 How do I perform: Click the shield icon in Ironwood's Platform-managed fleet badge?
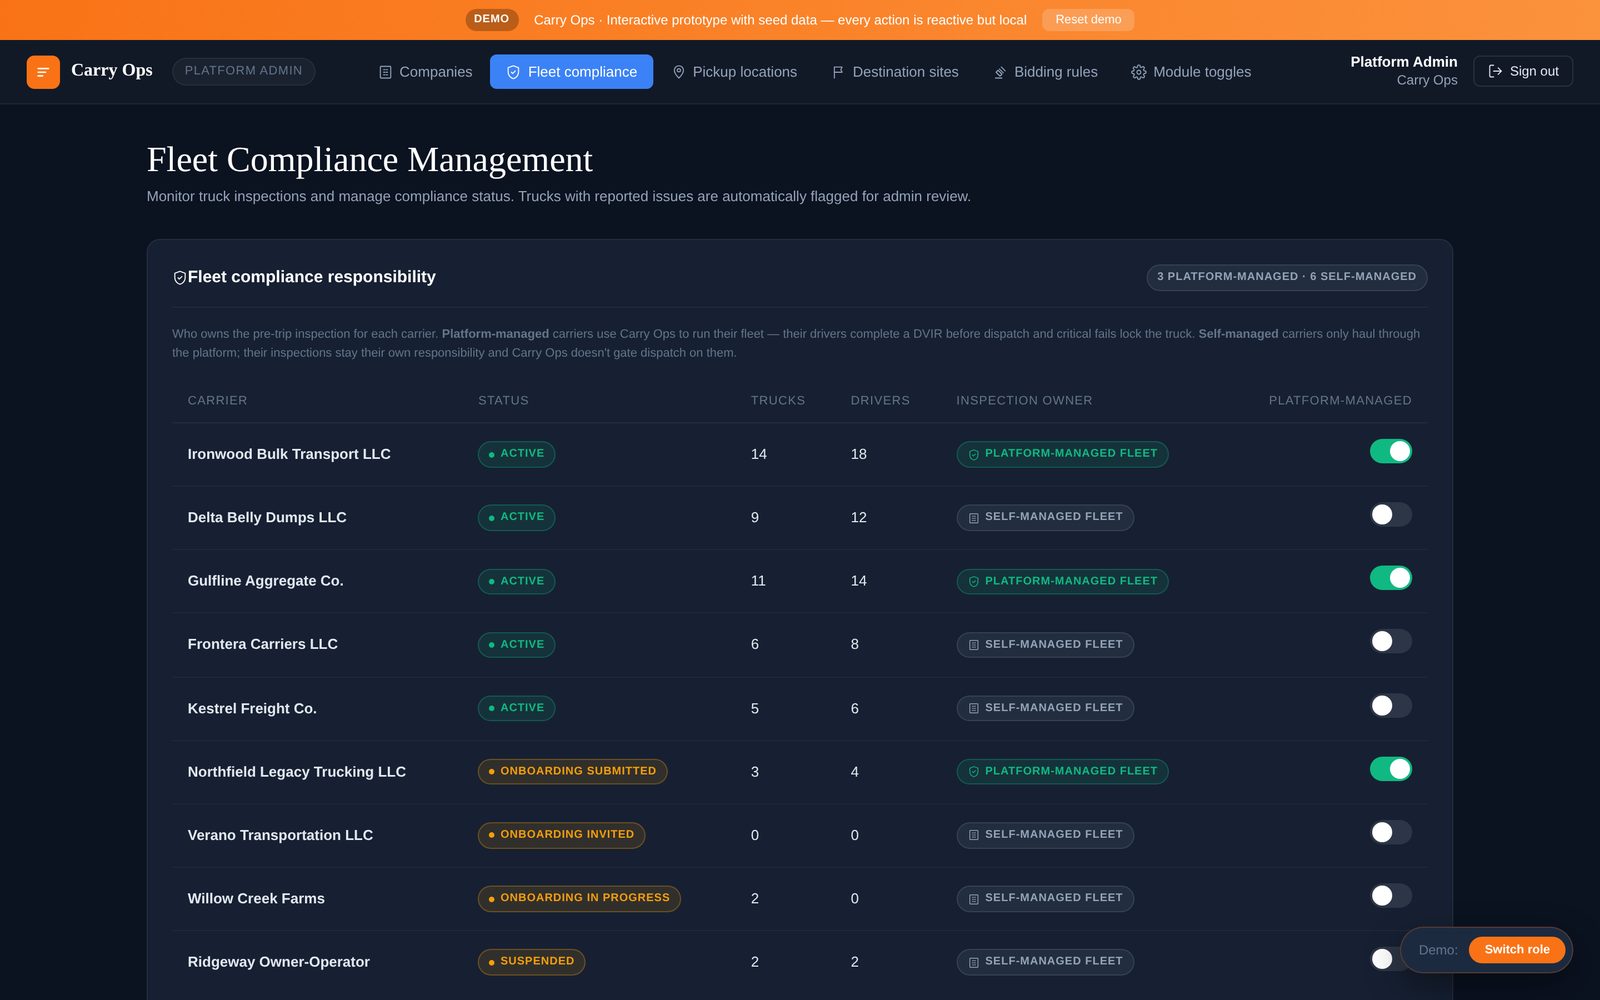tap(973, 454)
